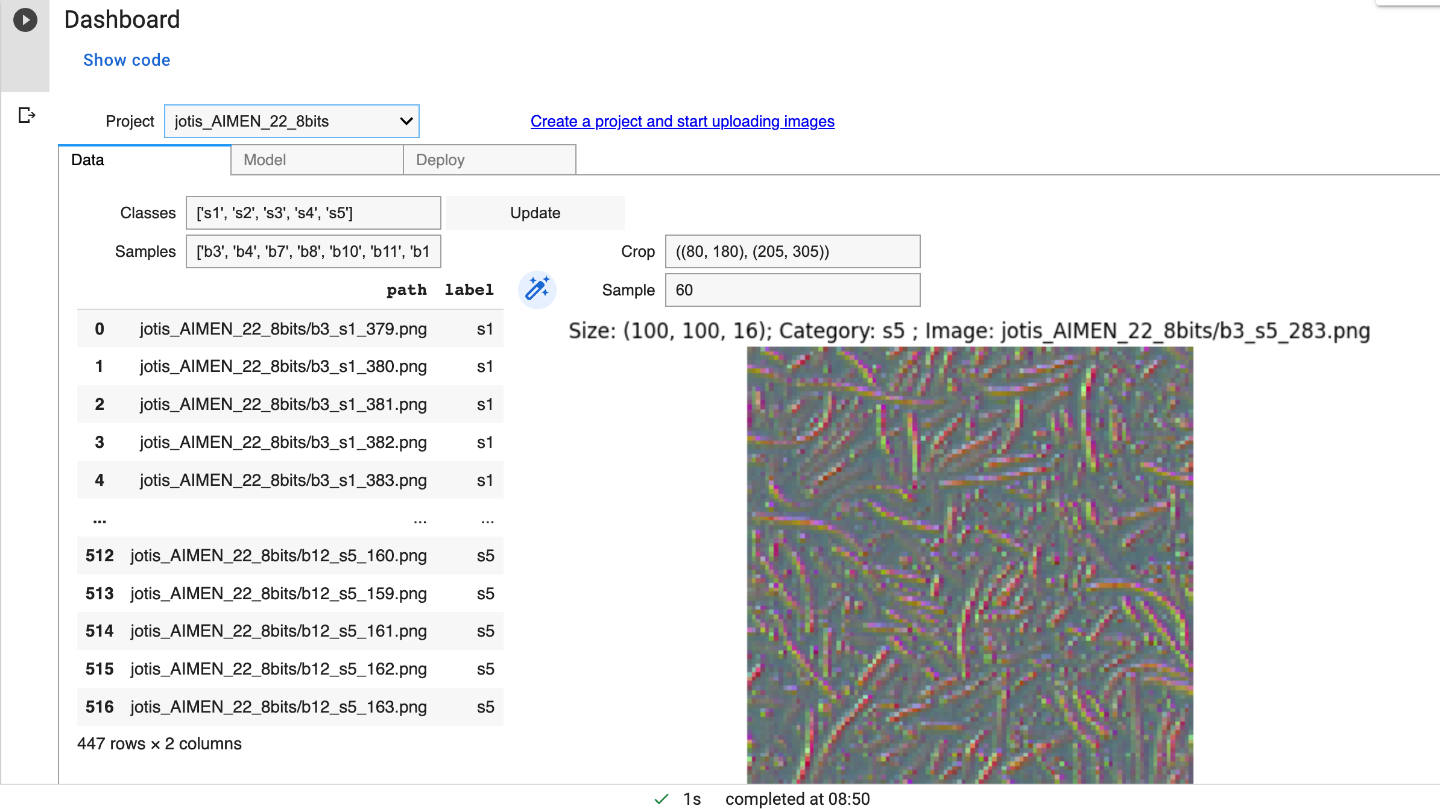The image size is (1440, 809).
Task: Select row b3_s1_380.png path
Action: [x=283, y=367]
